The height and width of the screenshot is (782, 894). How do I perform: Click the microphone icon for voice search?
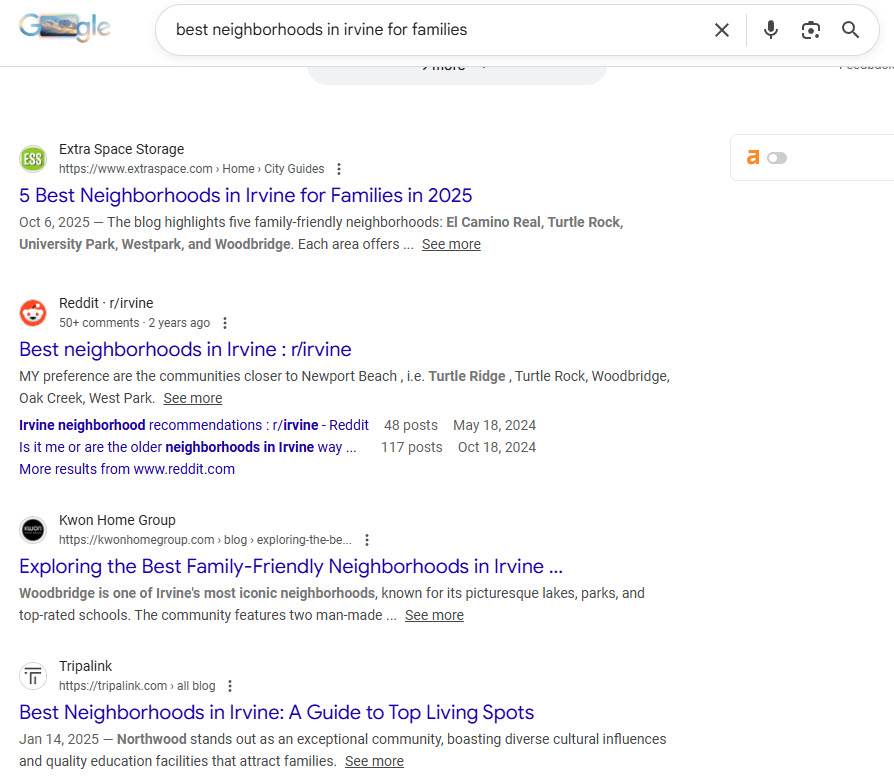pyautogui.click(x=770, y=30)
